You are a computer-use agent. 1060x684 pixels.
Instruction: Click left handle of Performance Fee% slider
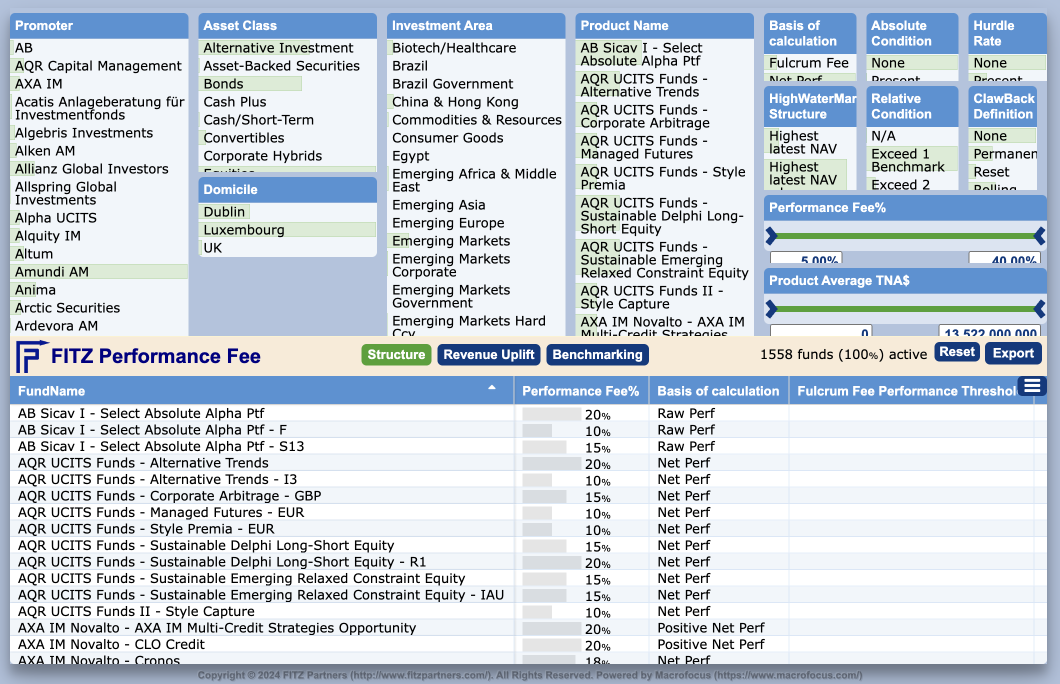click(x=771, y=236)
